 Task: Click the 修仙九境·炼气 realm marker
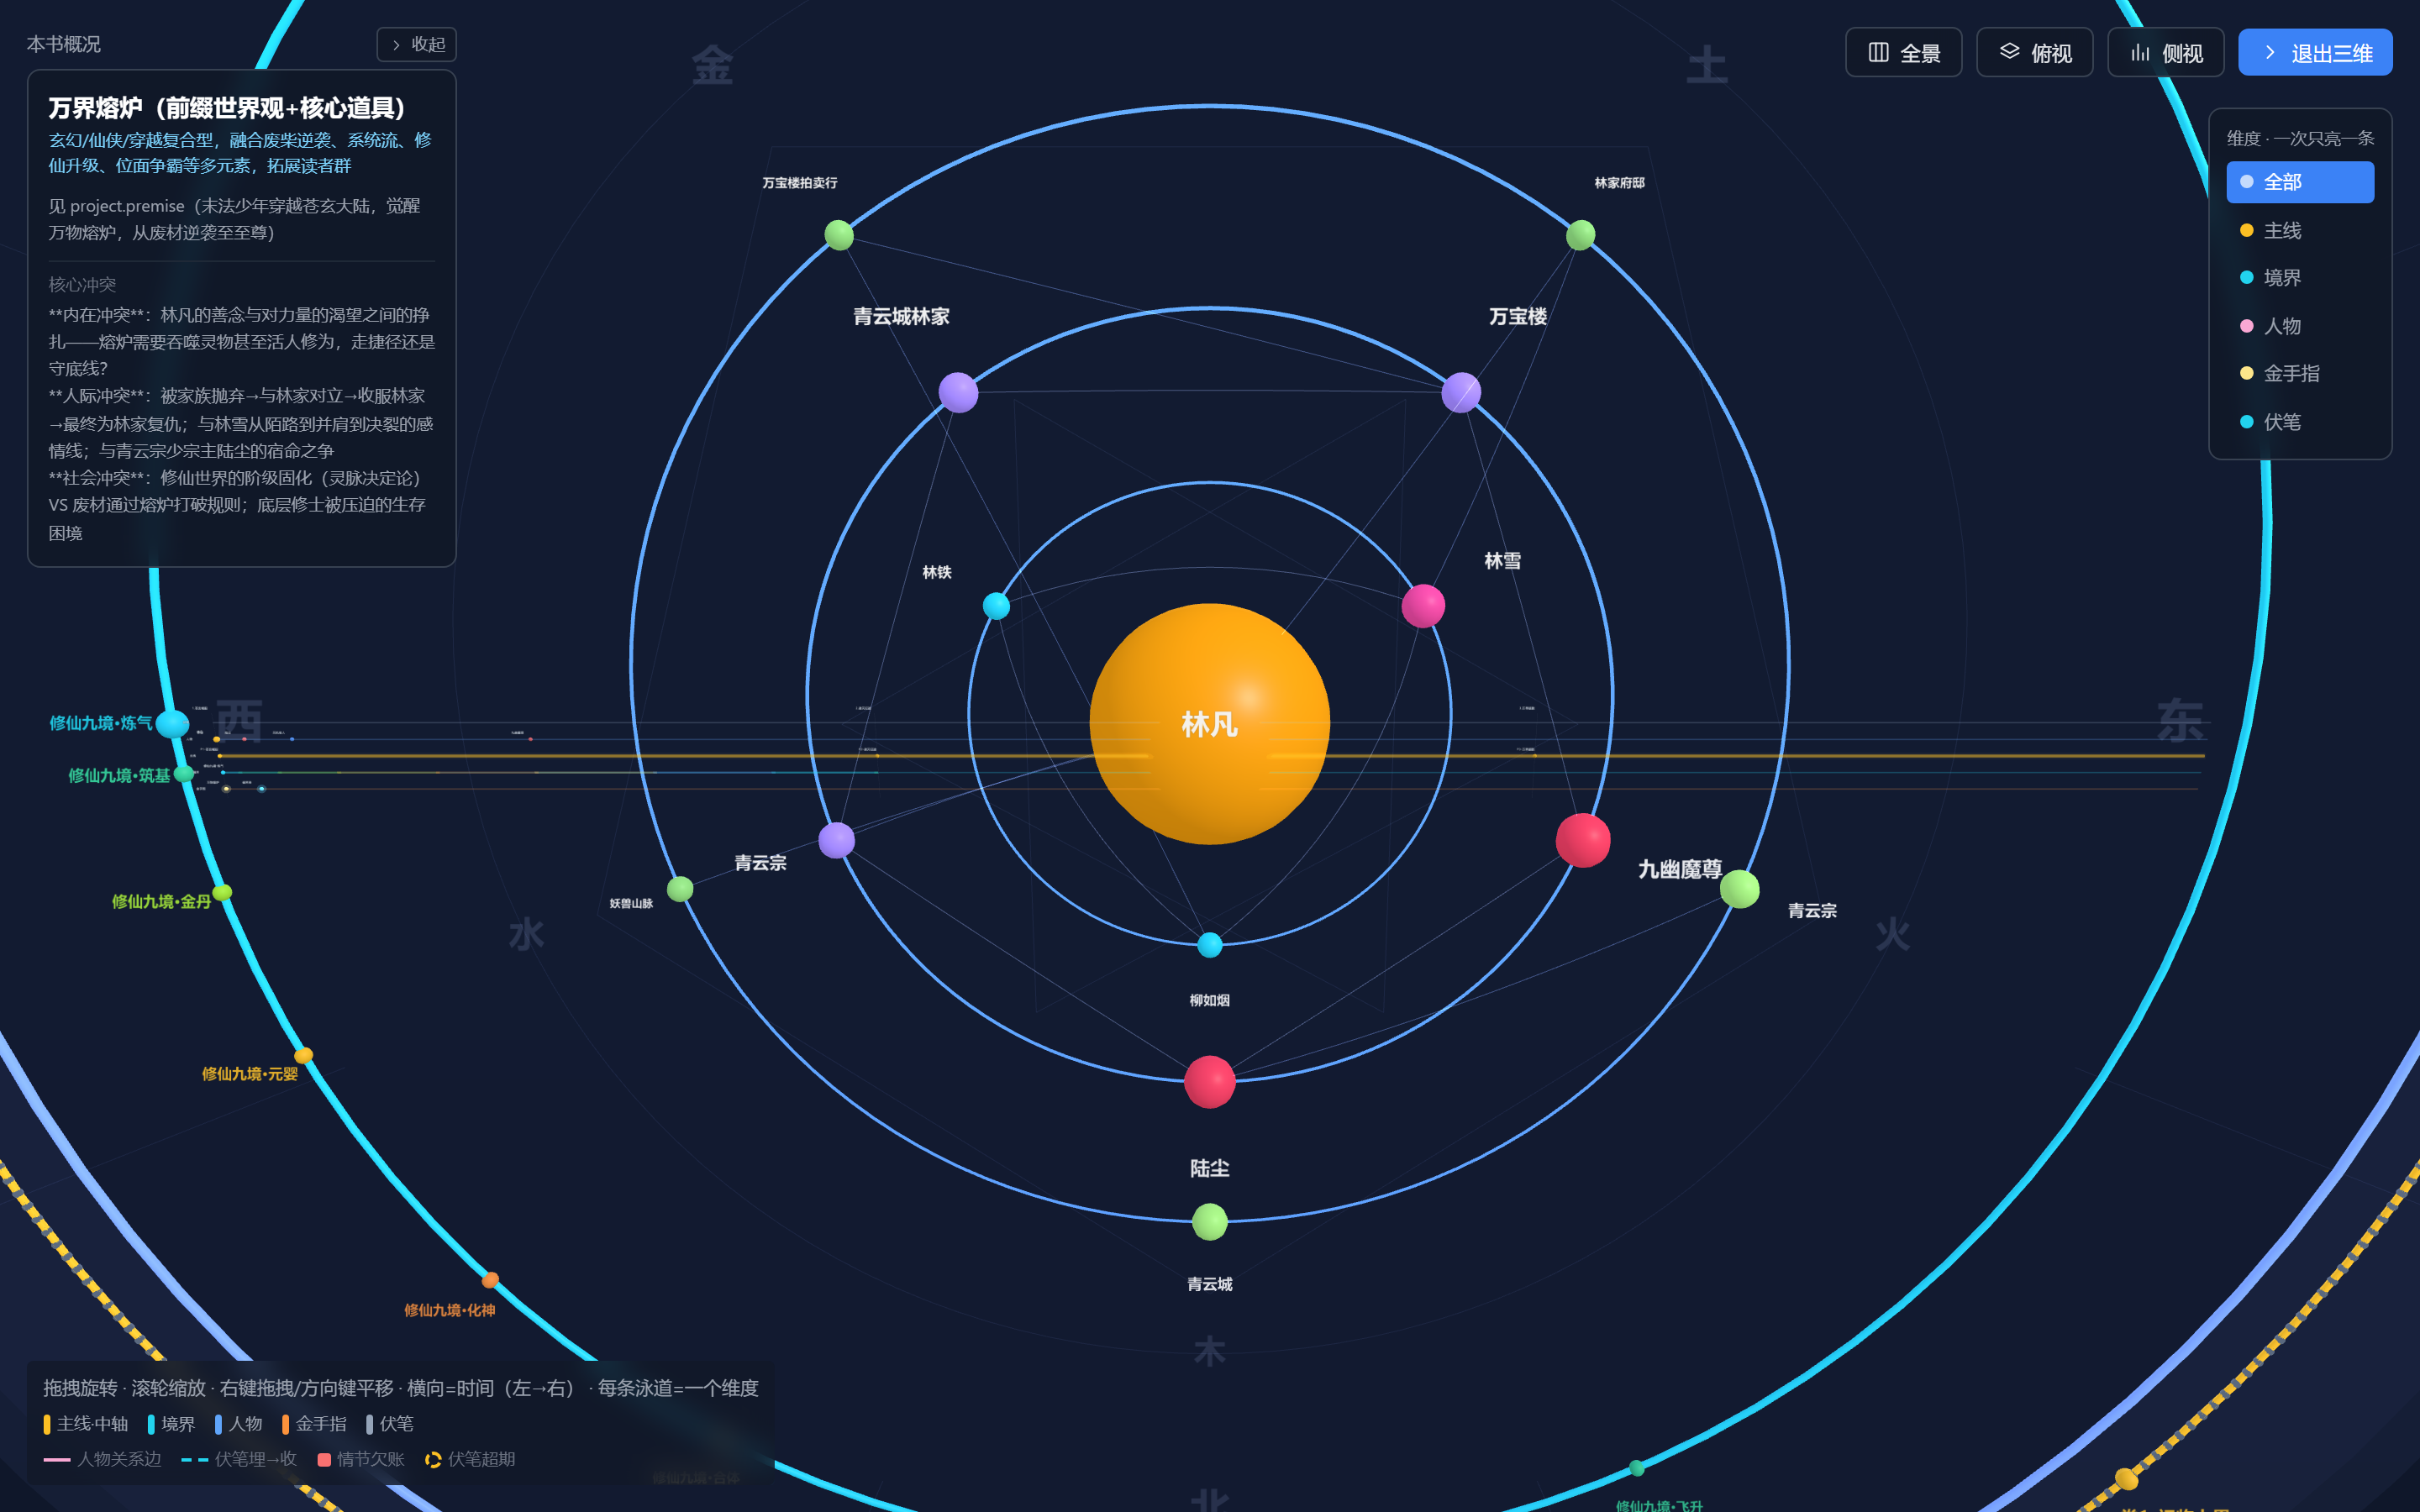click(x=172, y=723)
